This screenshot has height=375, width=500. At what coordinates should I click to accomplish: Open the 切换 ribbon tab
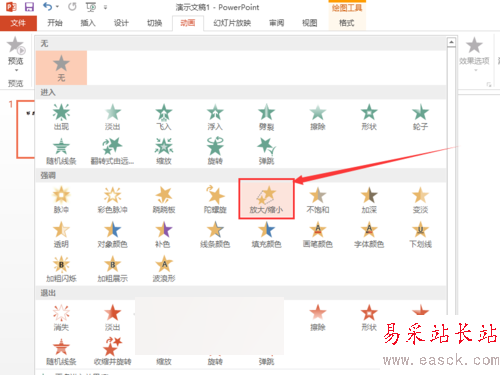[154, 23]
